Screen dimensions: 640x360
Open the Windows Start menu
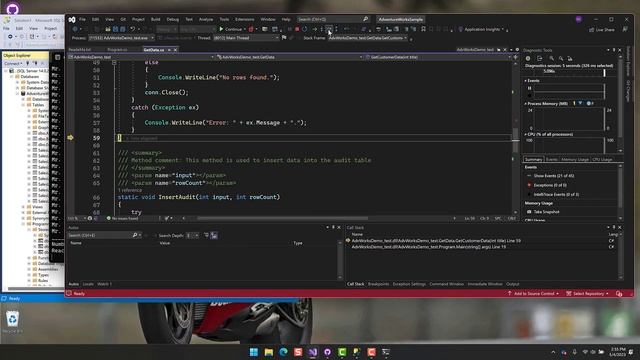[x=253, y=352]
